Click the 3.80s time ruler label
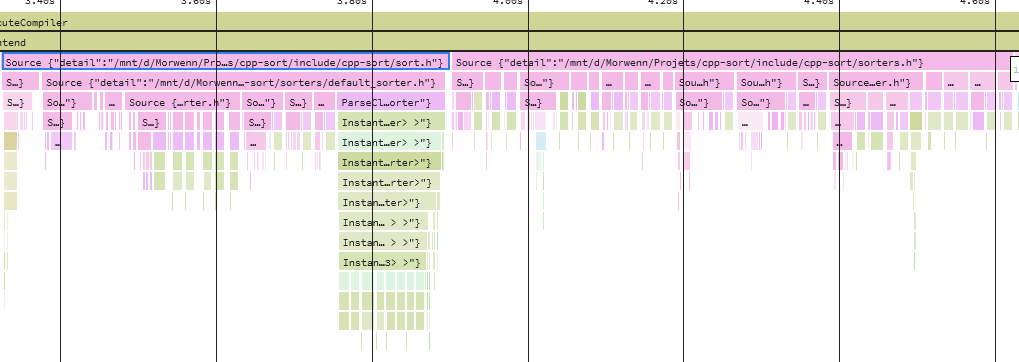The image size is (1019, 362). [352, 3]
